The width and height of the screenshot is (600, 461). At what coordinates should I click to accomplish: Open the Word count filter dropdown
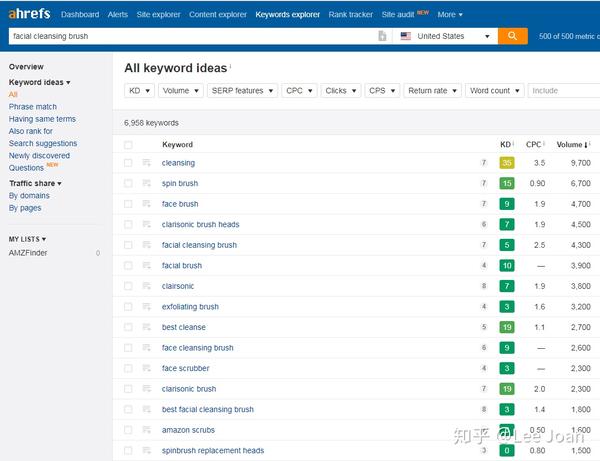[x=494, y=91]
